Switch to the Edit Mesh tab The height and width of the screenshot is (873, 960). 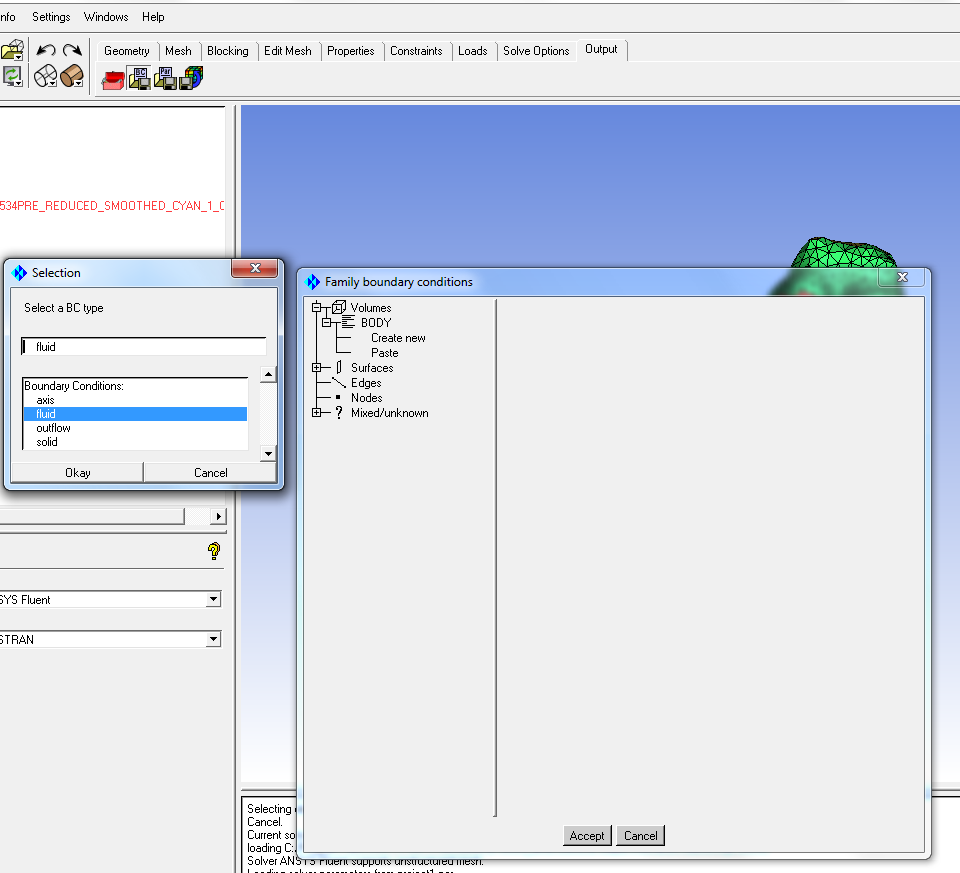(x=288, y=51)
